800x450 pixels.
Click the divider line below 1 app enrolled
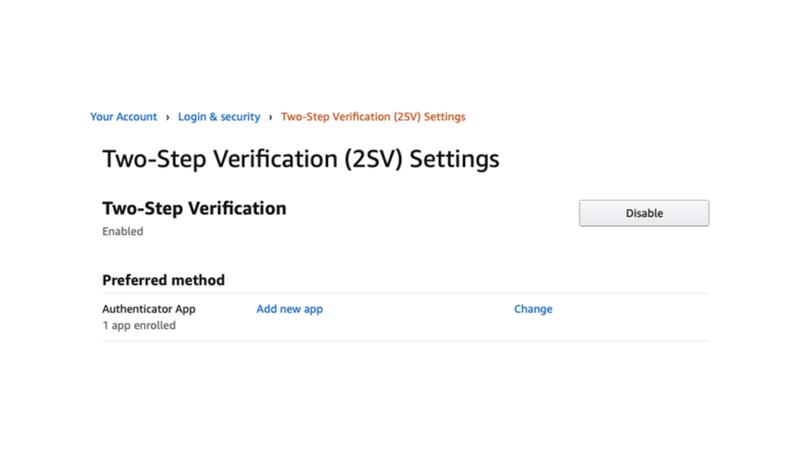pos(405,341)
